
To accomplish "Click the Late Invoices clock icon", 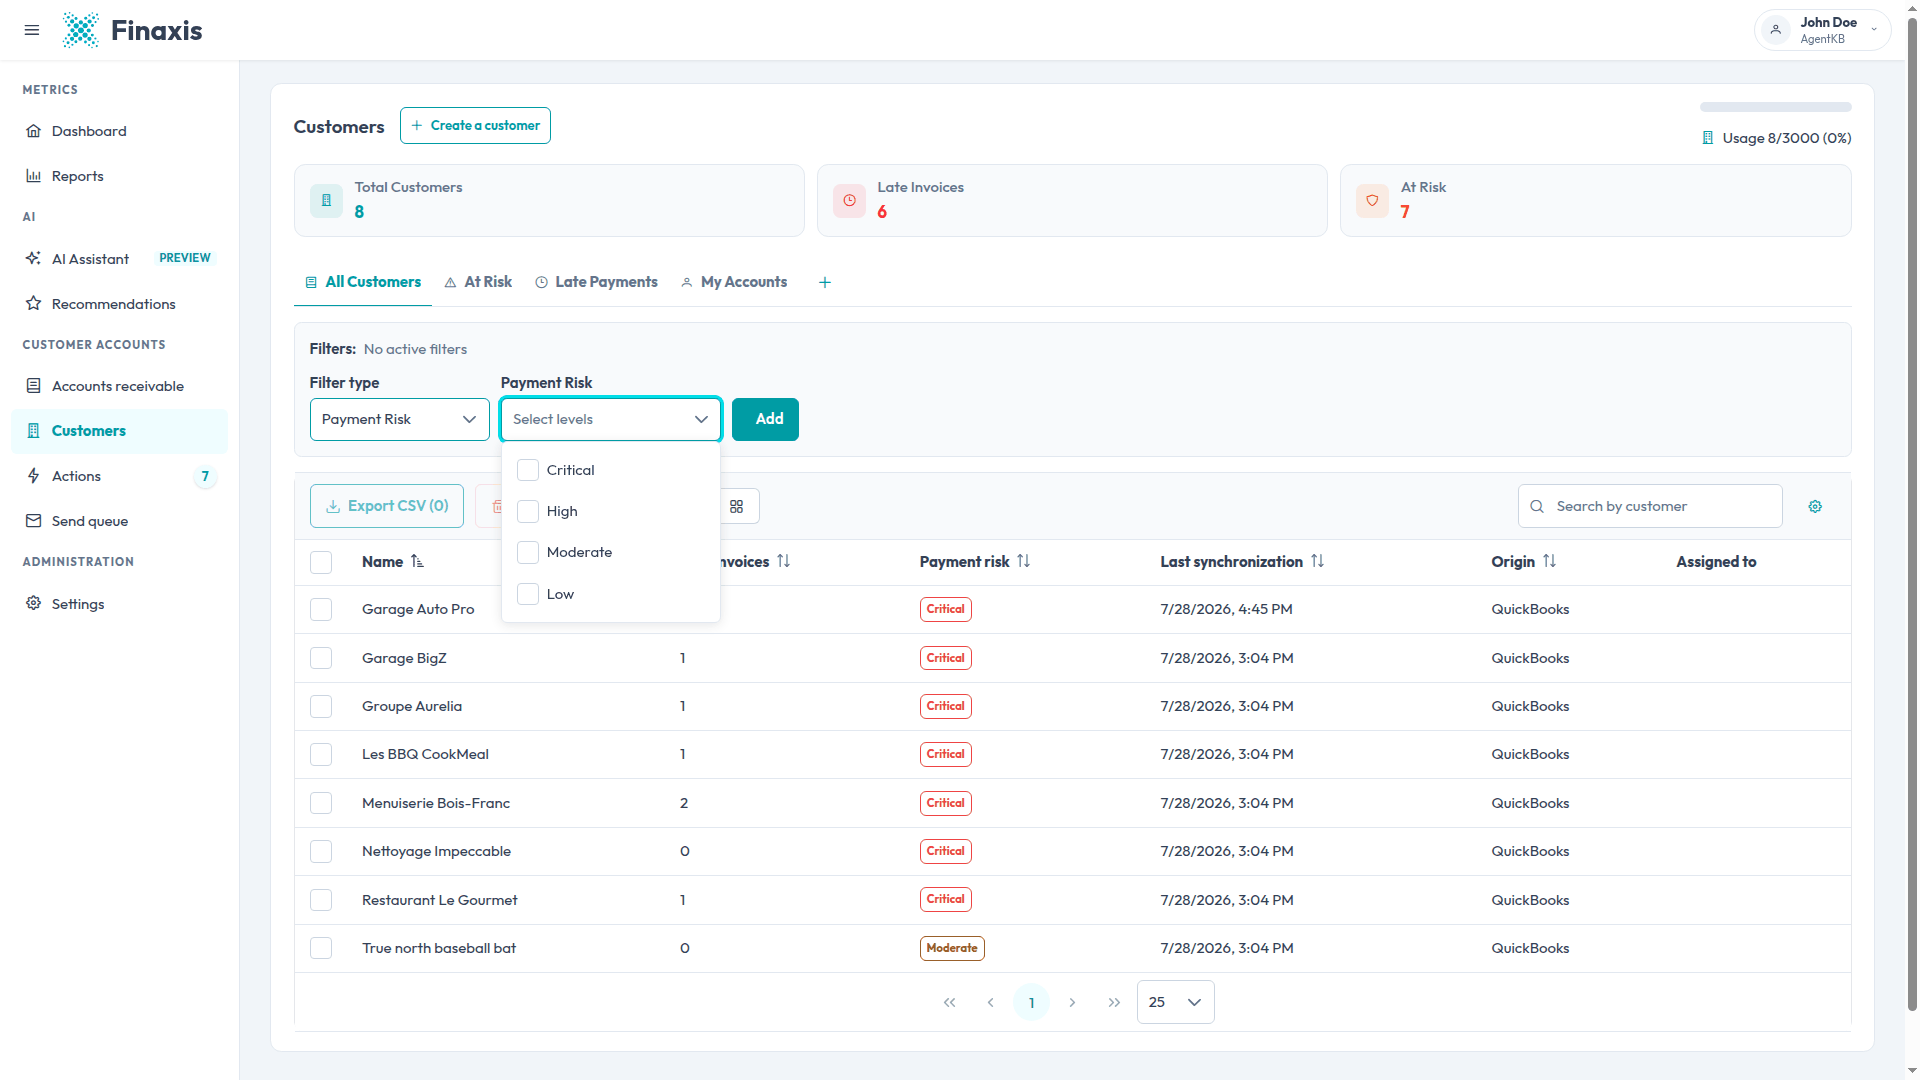I will click(x=849, y=200).
